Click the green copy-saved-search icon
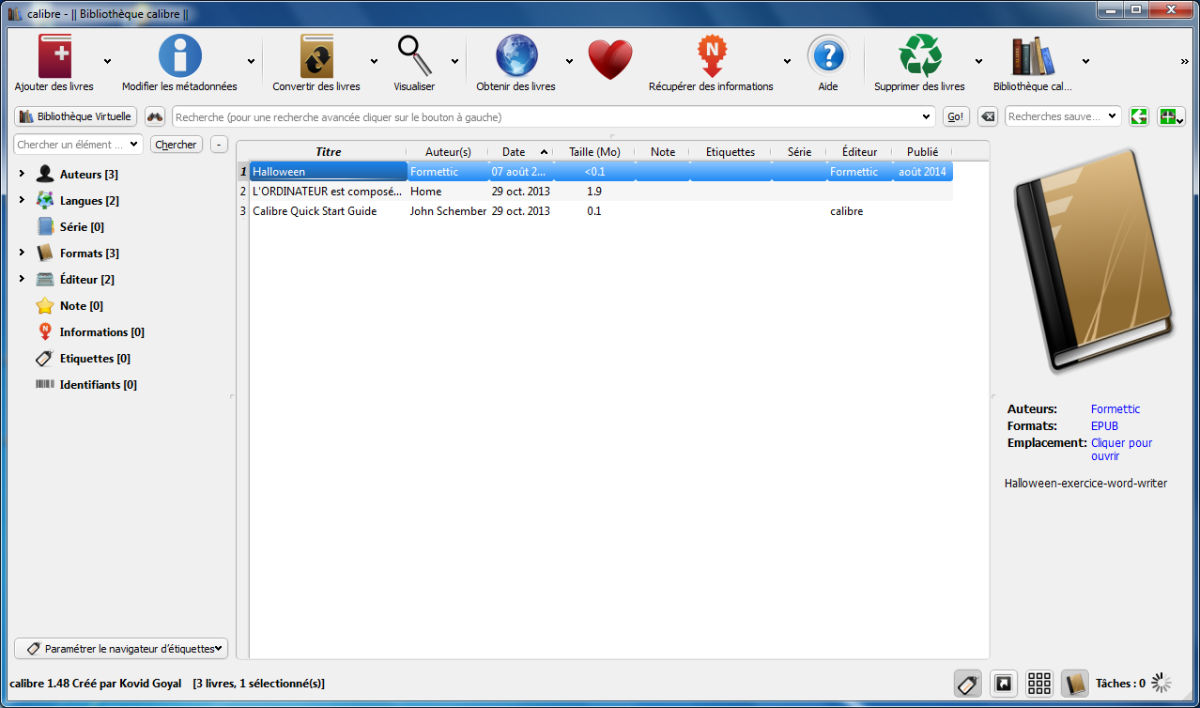1200x708 pixels. [x=1139, y=116]
